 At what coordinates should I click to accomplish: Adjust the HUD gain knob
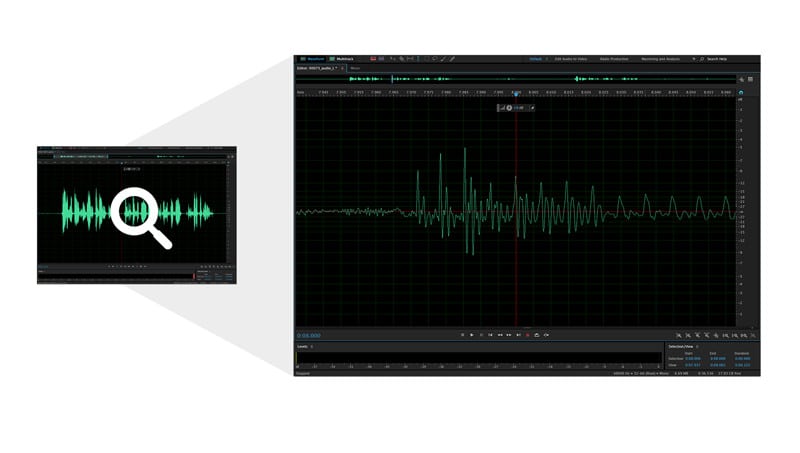click(509, 108)
